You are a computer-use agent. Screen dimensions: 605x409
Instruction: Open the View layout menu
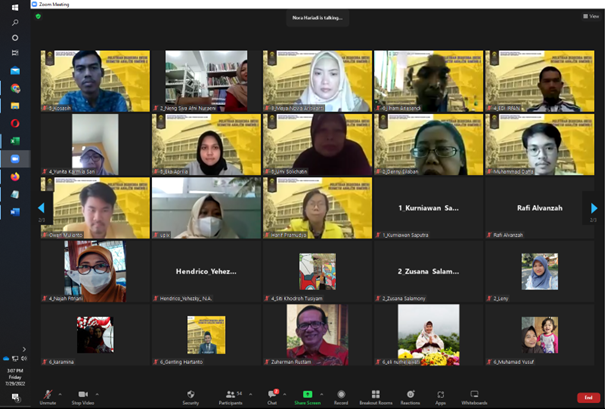pyautogui.click(x=592, y=17)
